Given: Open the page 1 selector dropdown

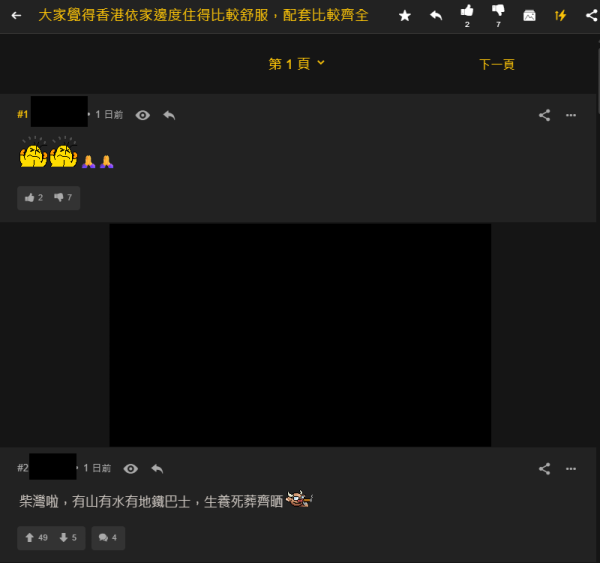Looking at the screenshot, I should (297, 64).
